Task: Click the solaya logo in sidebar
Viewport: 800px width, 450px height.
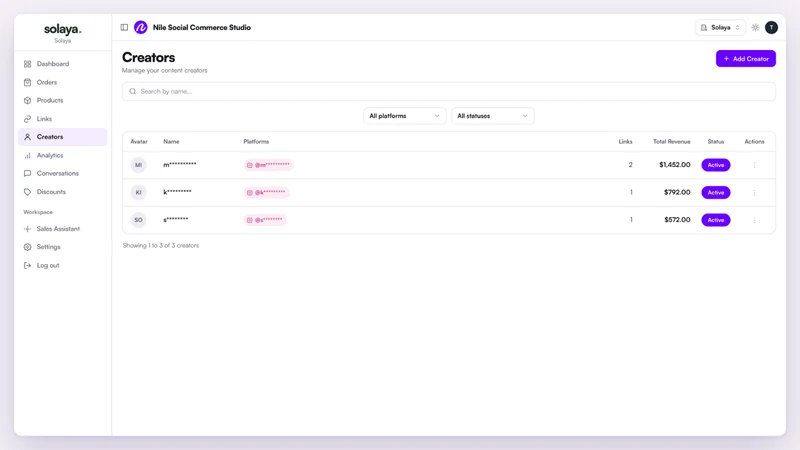Action: pyautogui.click(x=63, y=29)
